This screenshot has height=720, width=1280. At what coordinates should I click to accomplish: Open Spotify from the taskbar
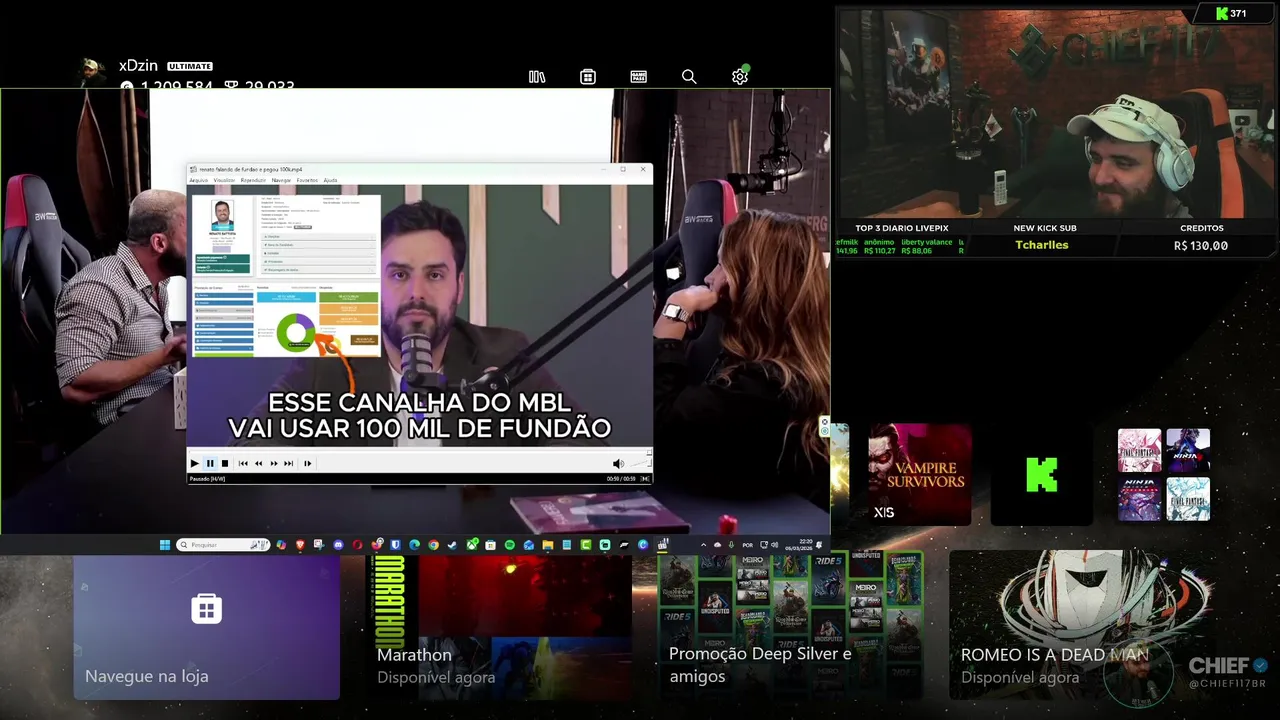(x=510, y=545)
